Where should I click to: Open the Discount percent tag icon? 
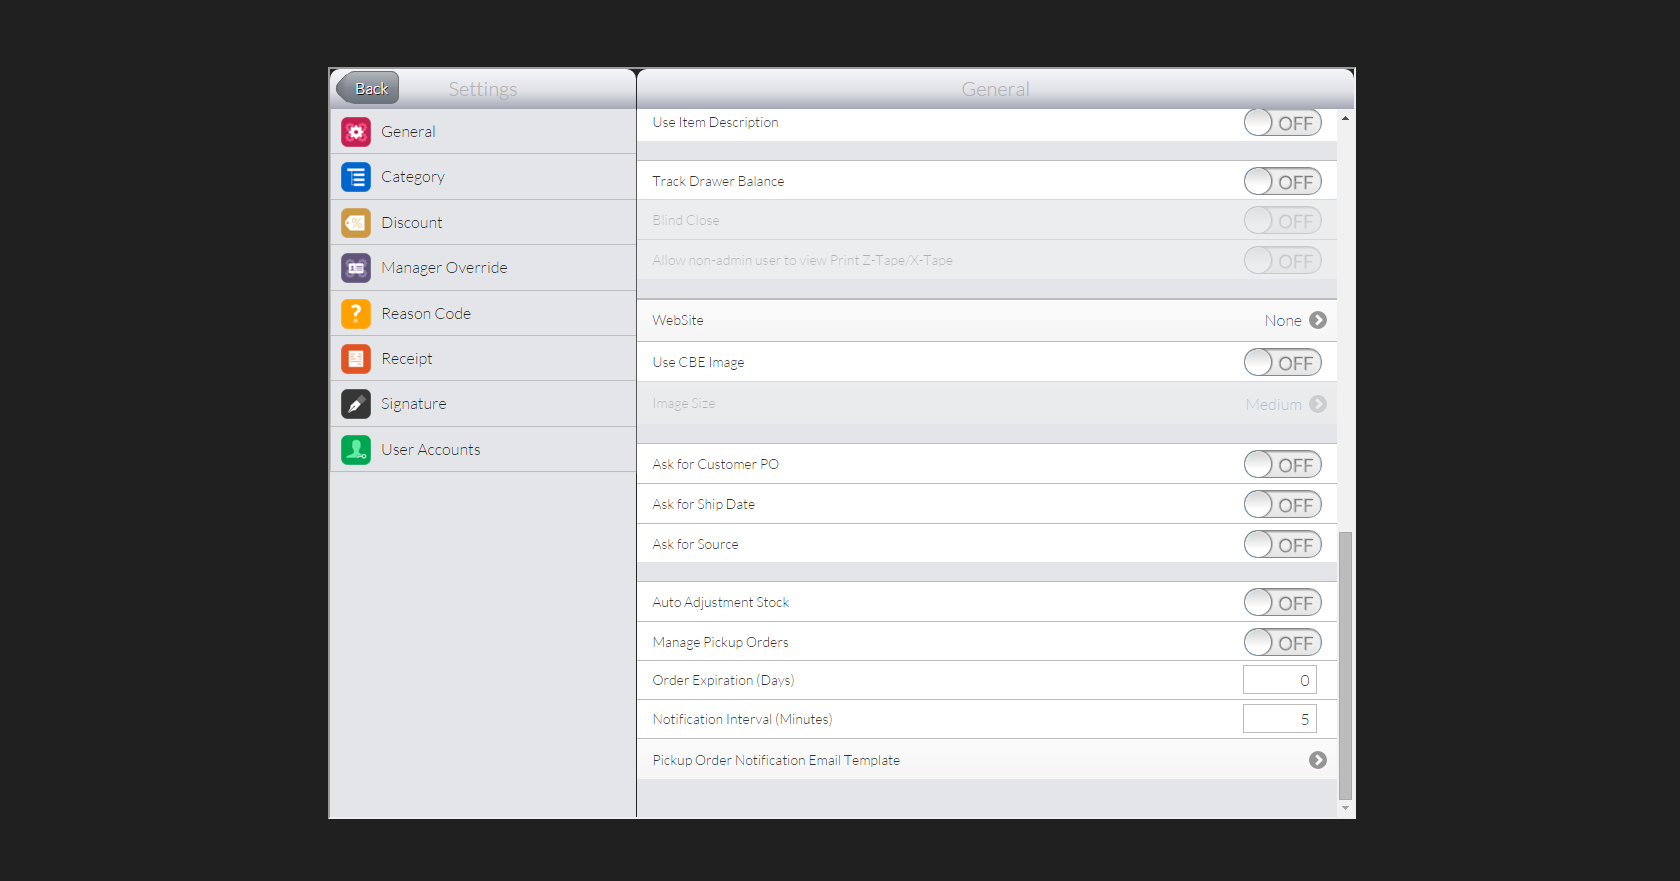pyautogui.click(x=356, y=222)
